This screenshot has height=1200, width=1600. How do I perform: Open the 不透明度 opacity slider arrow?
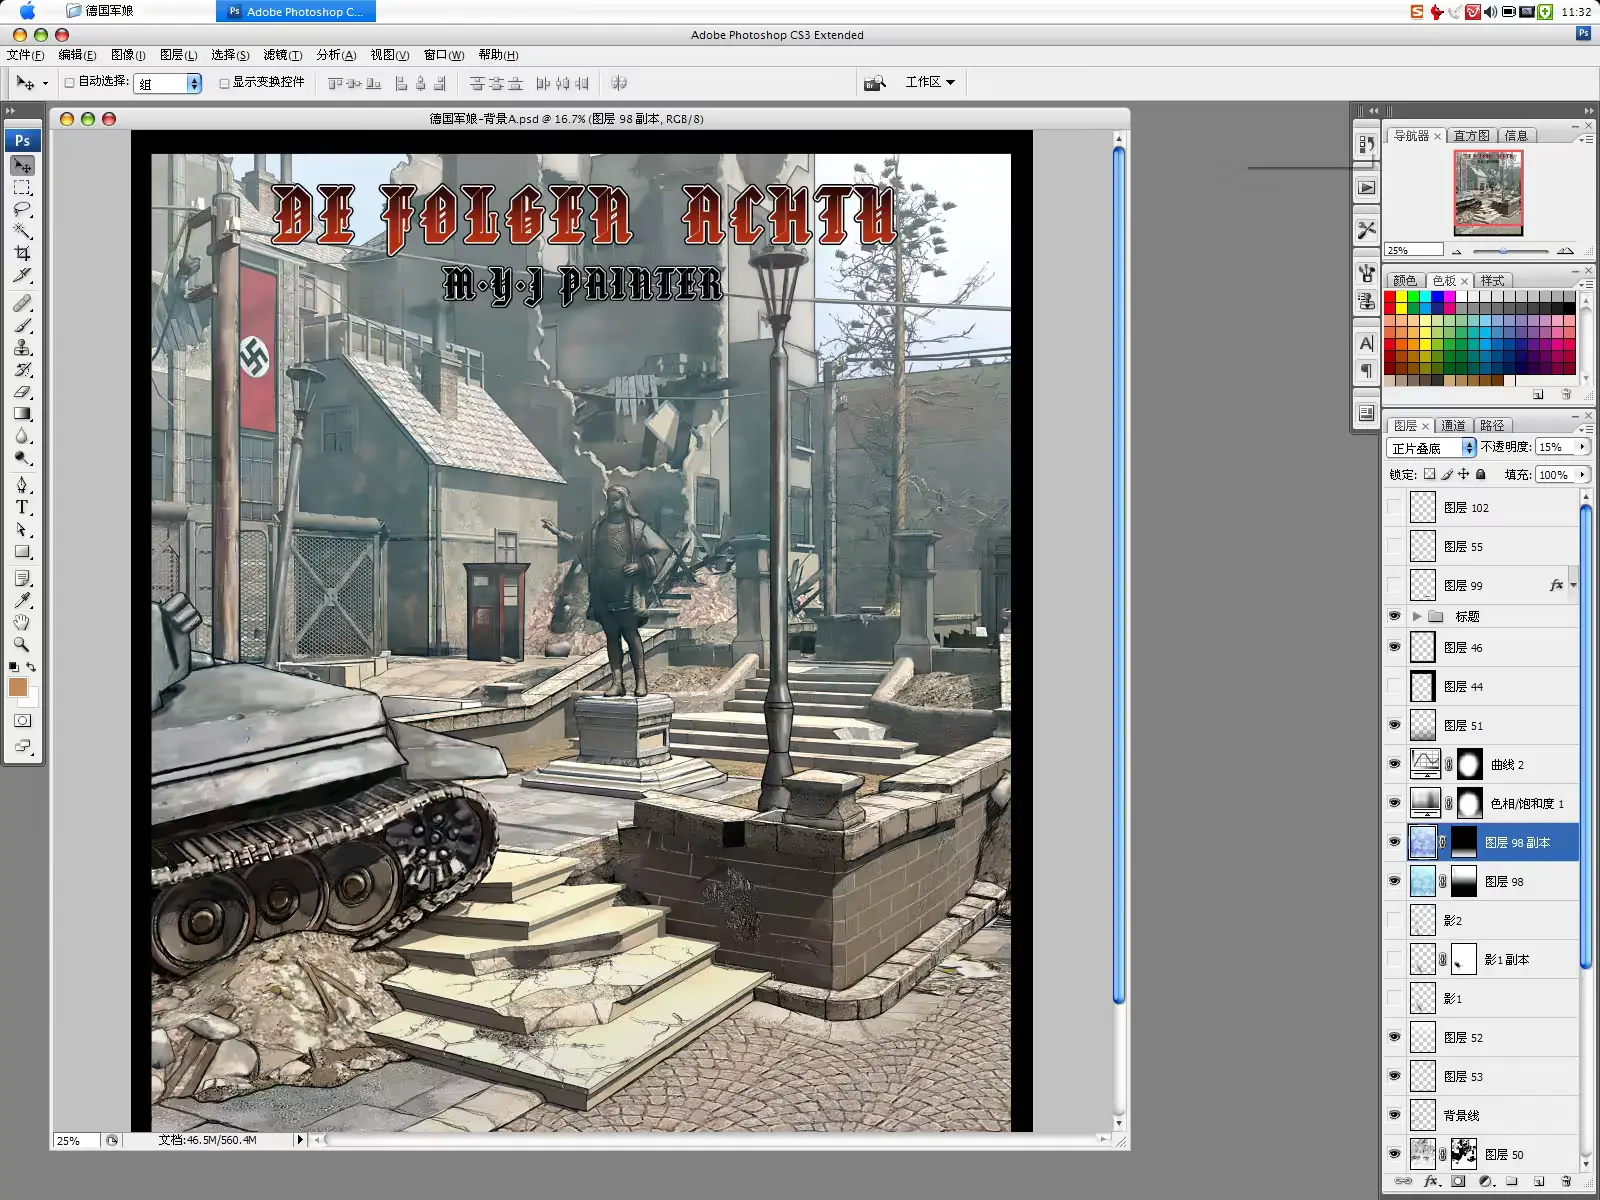(1582, 447)
